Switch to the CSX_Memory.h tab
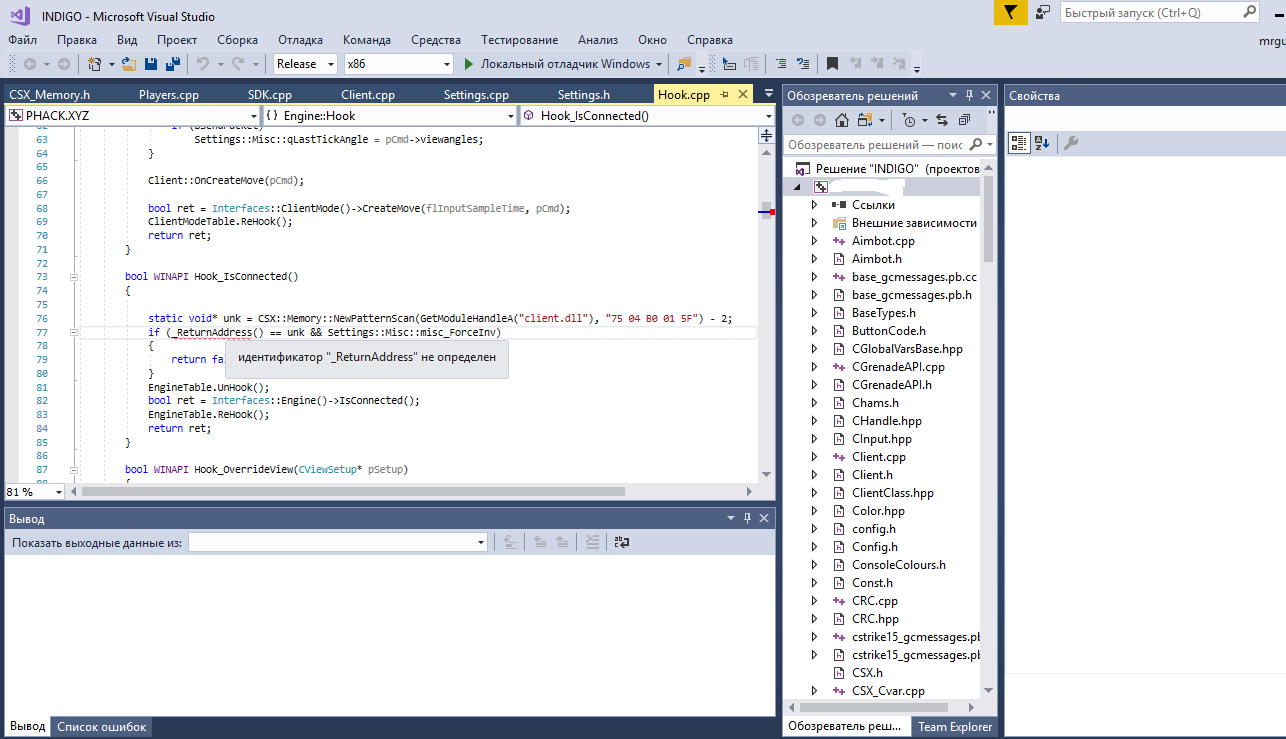The height and width of the screenshot is (739, 1286). point(49,95)
